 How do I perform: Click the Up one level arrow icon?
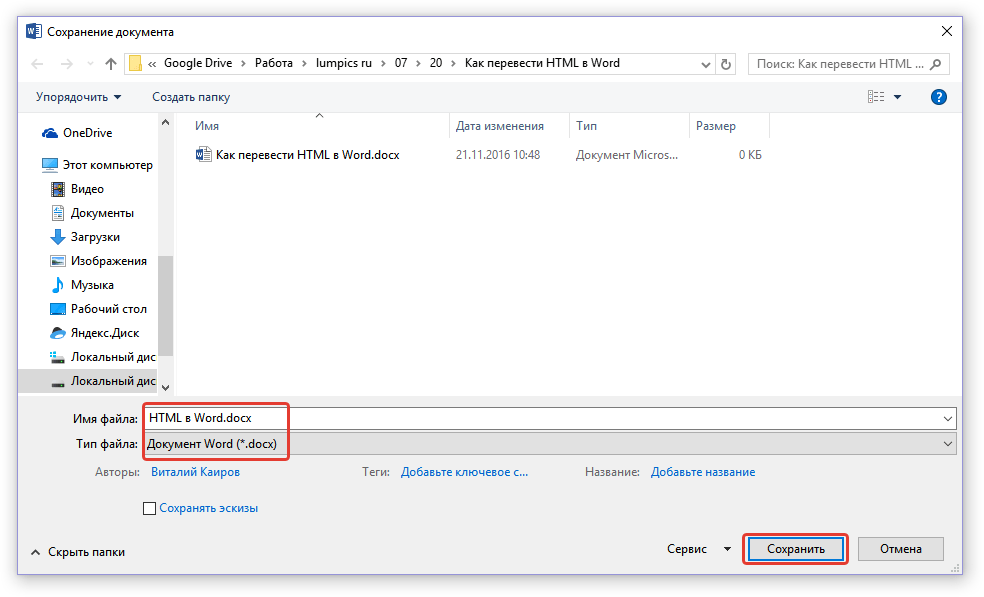coord(111,63)
